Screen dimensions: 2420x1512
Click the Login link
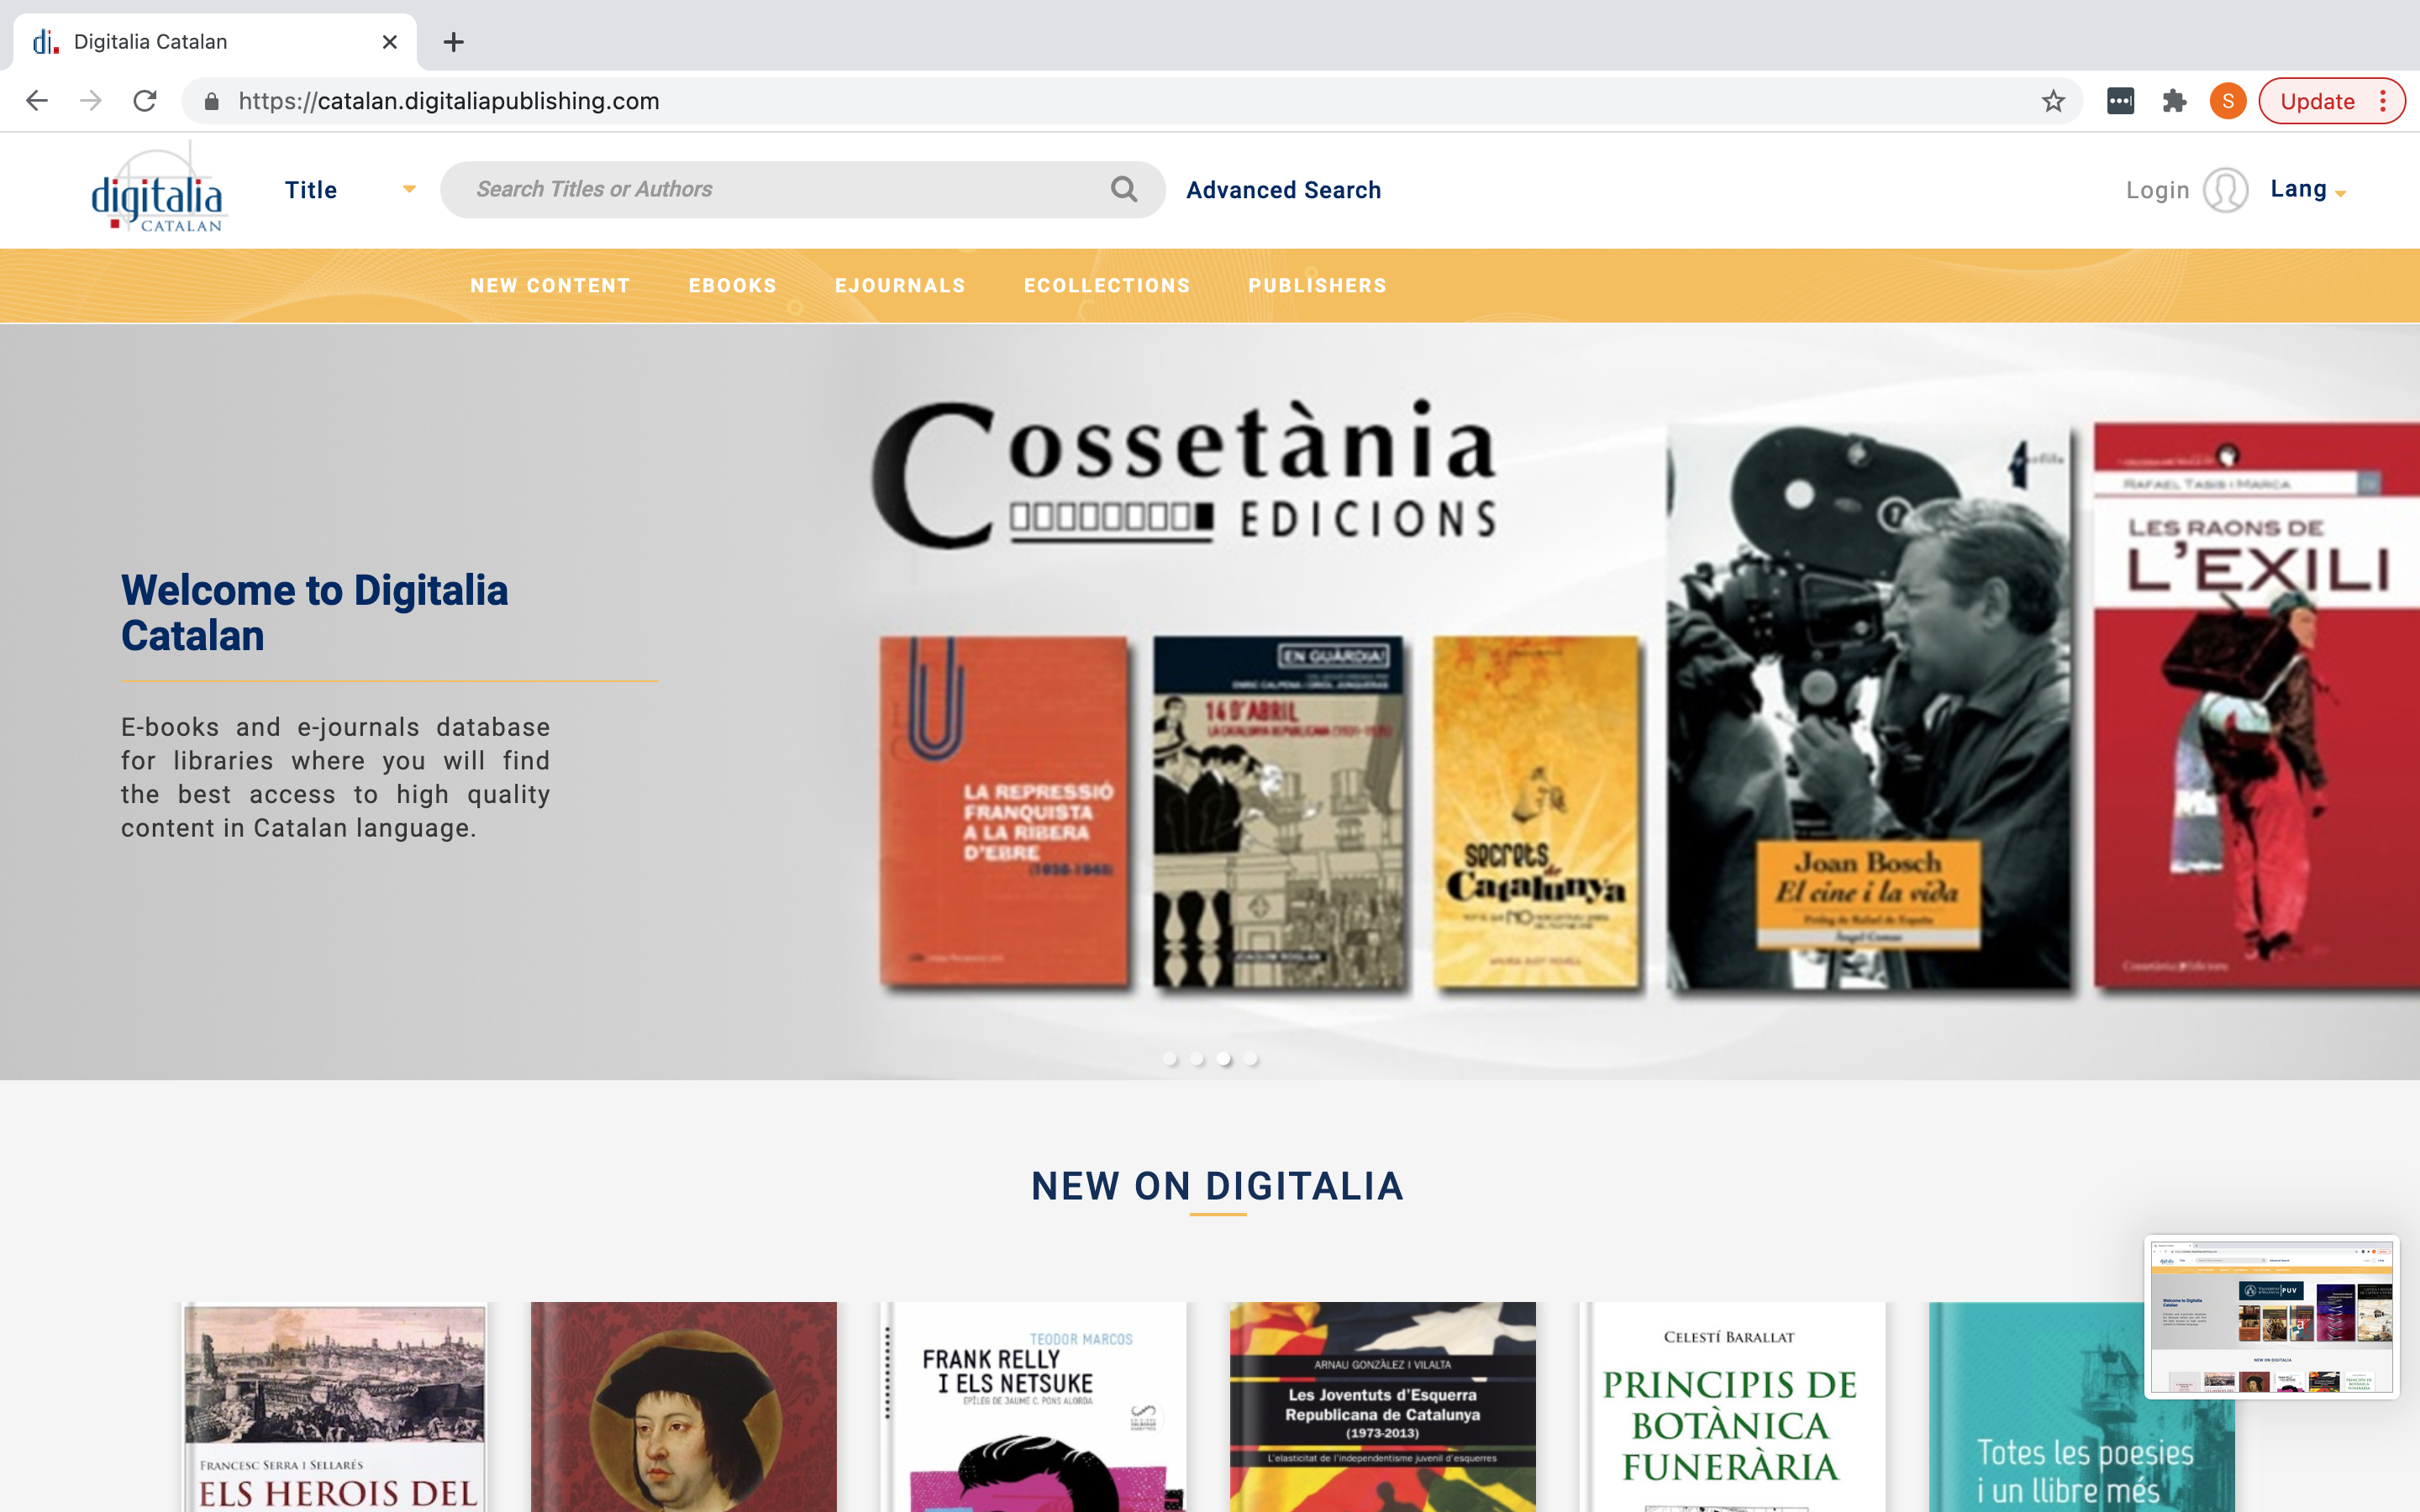click(2157, 190)
